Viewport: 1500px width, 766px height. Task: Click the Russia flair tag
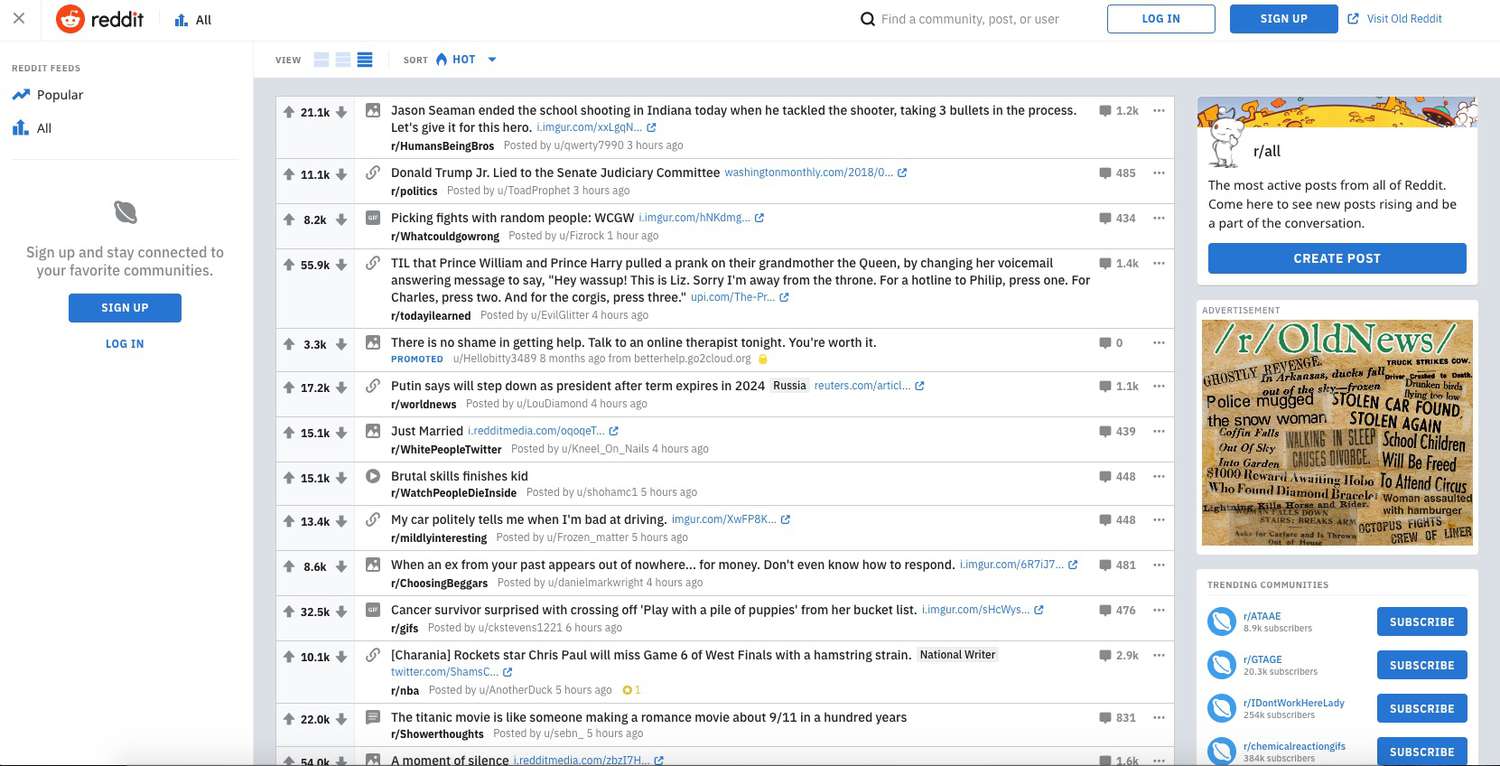(790, 385)
